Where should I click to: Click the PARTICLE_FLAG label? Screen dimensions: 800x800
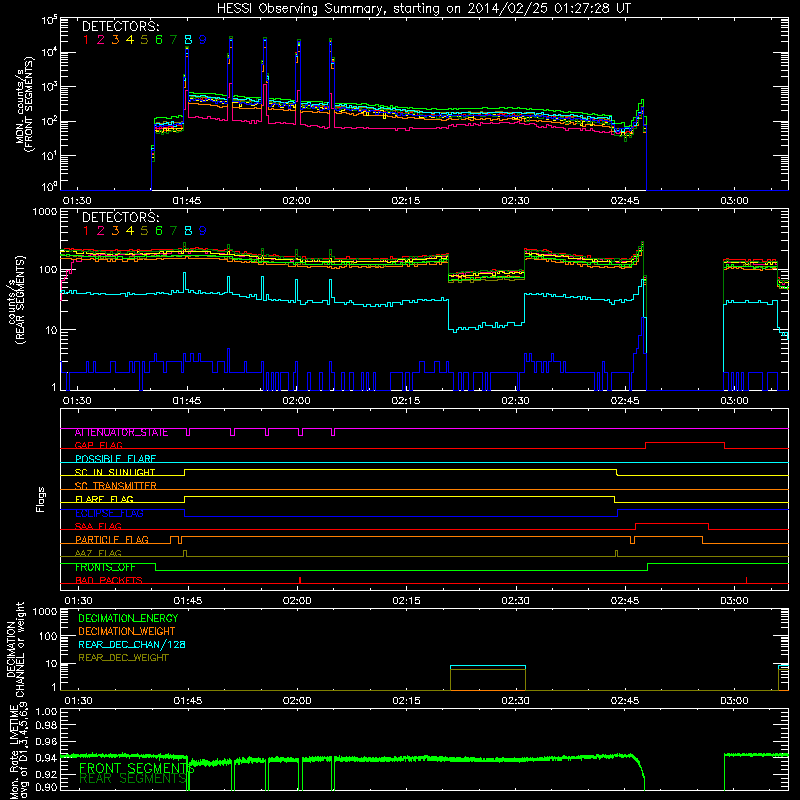point(112,539)
